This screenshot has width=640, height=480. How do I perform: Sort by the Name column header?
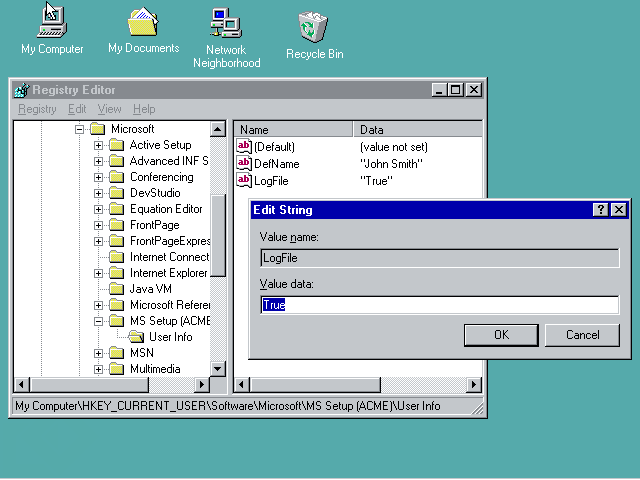293,129
